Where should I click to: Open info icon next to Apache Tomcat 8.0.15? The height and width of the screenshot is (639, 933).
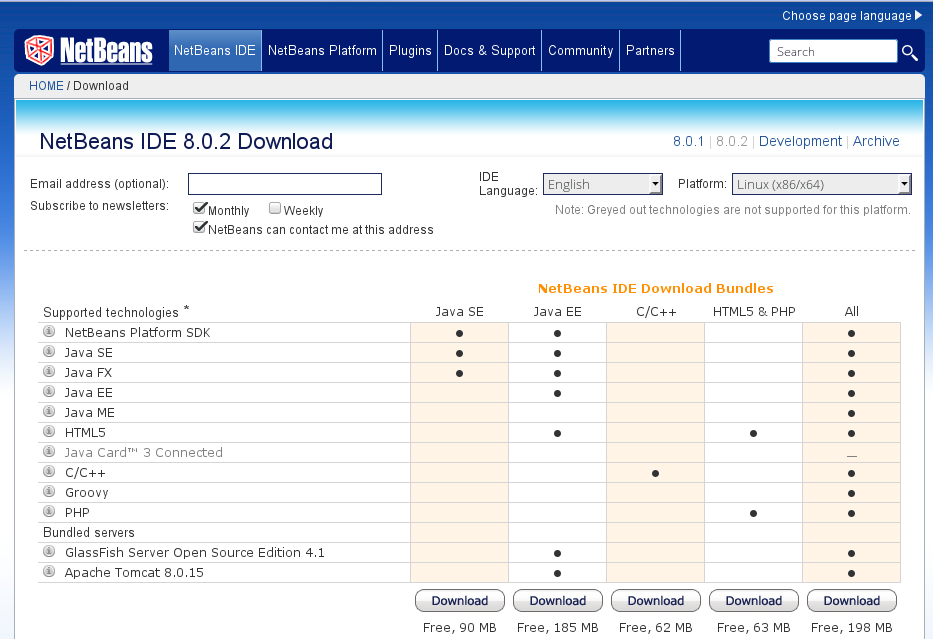pyautogui.click(x=48, y=572)
